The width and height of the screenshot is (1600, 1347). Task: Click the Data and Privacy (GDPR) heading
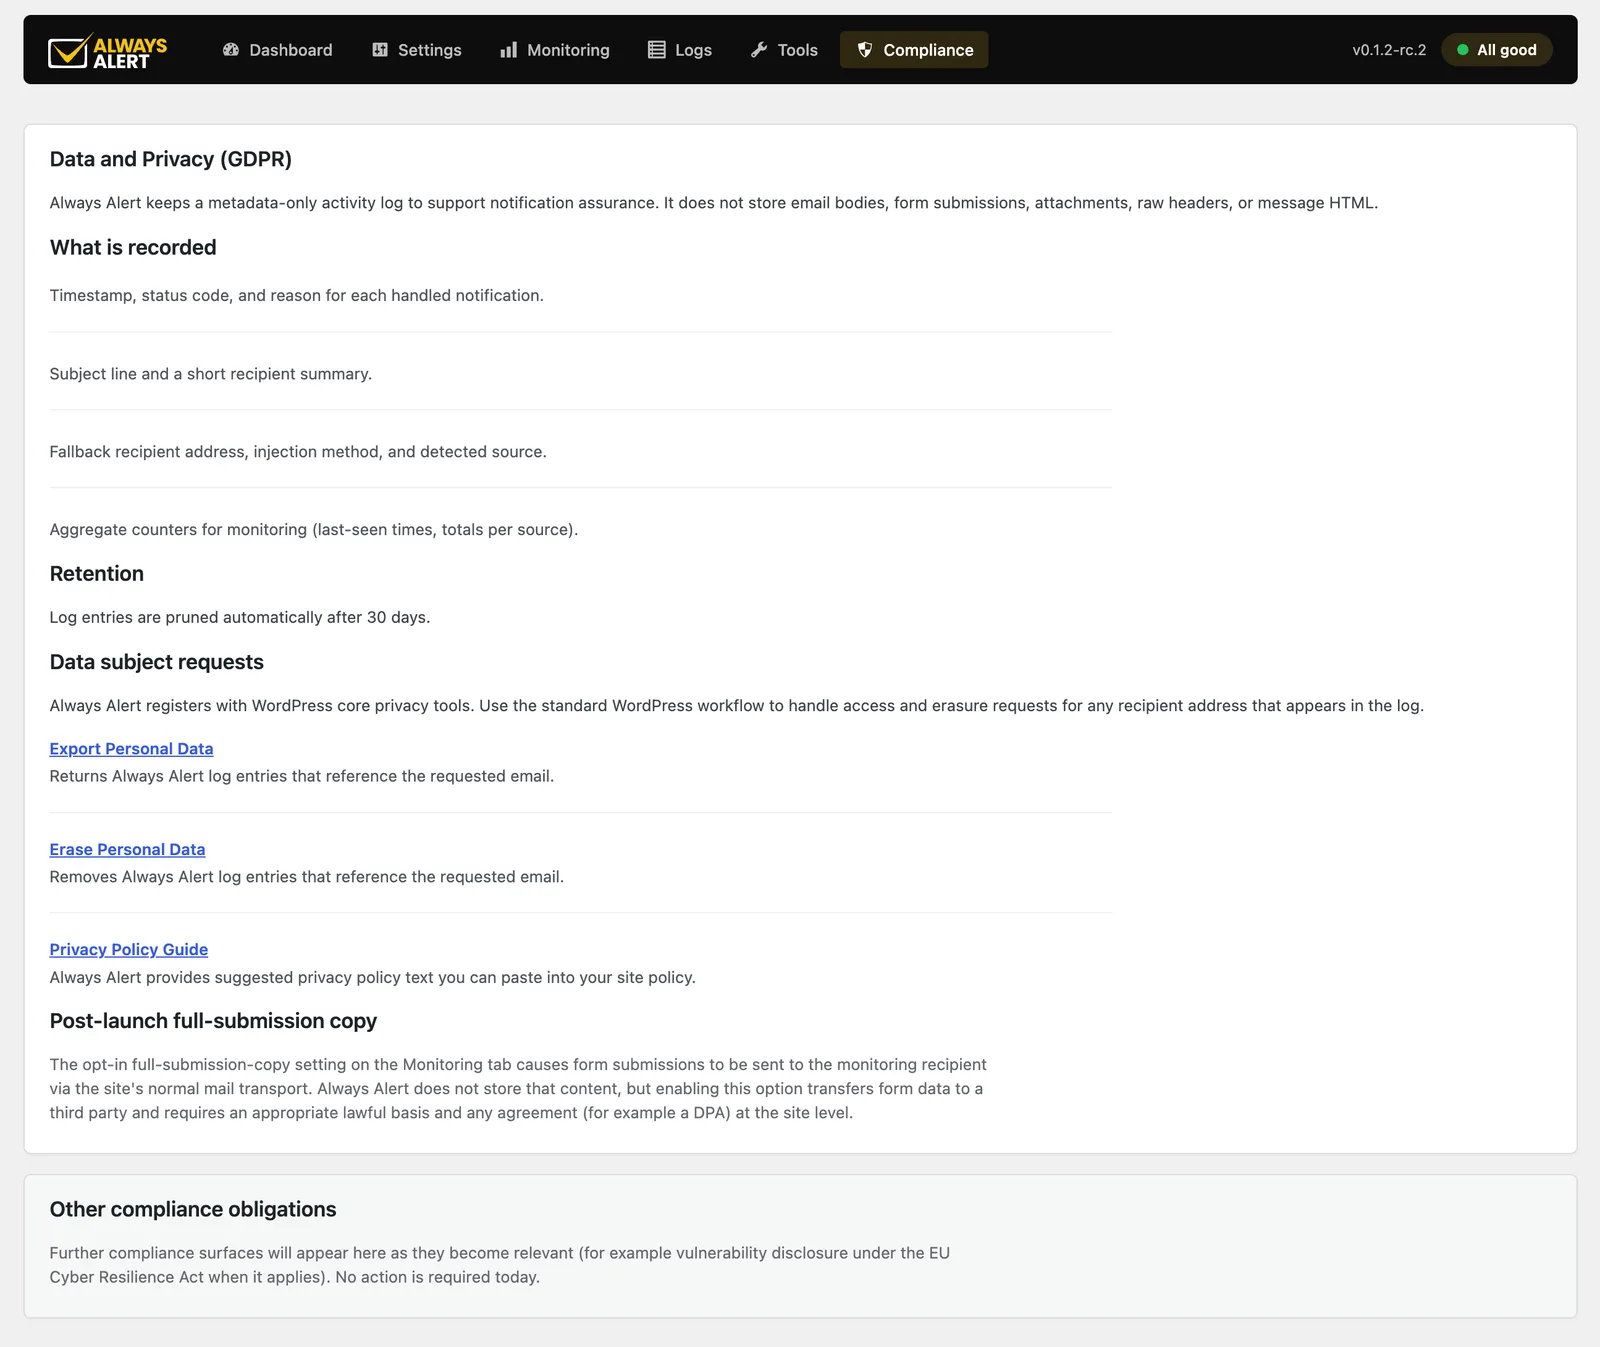pyautogui.click(x=171, y=159)
